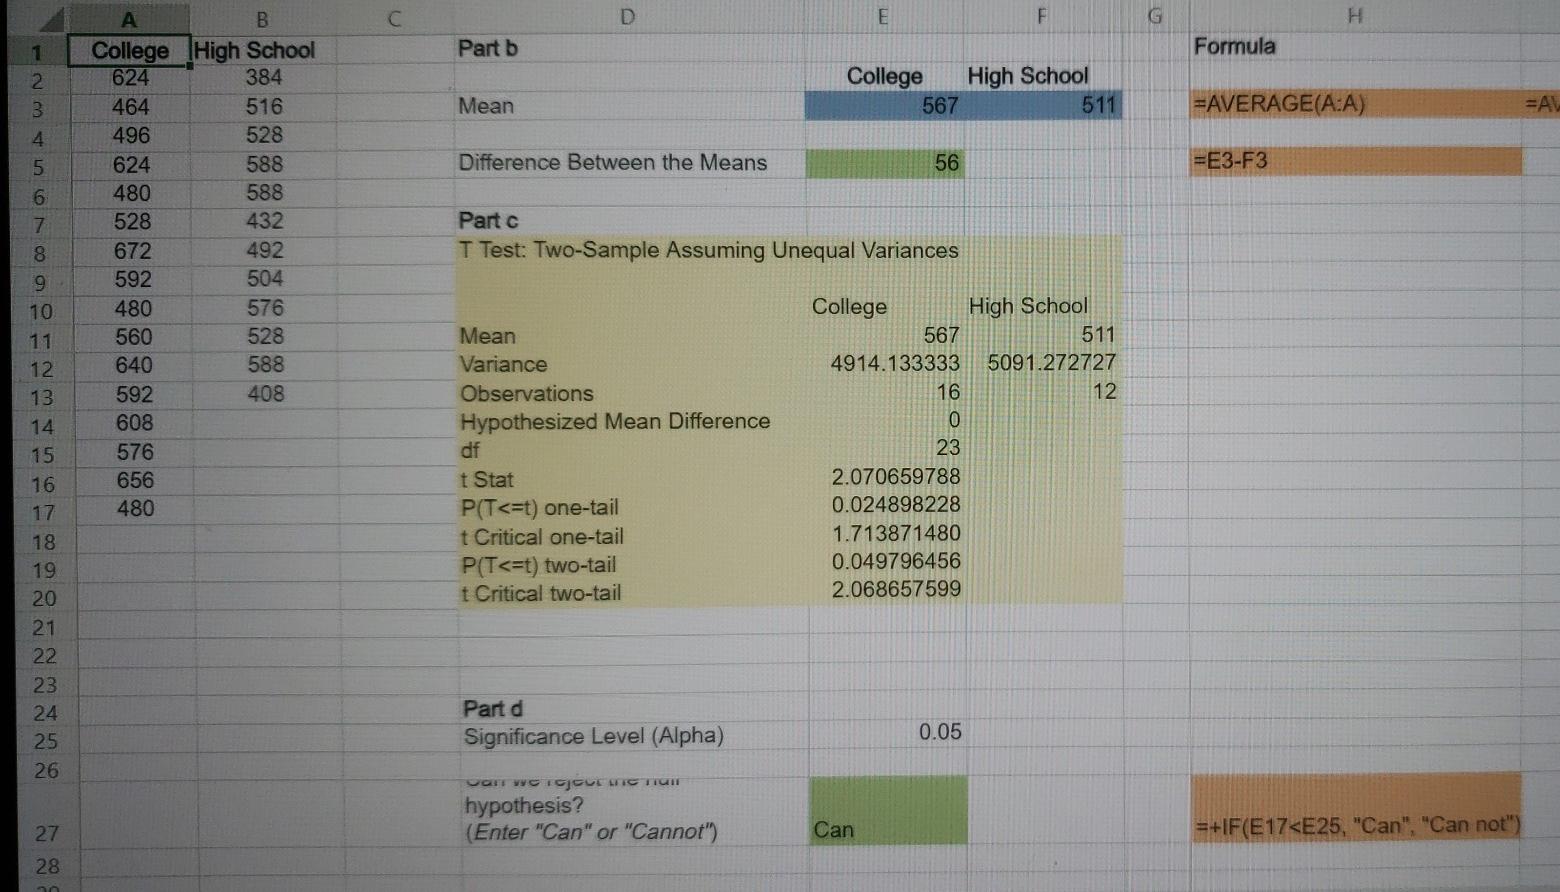Click the Significance Level (Alpha) label
The height and width of the screenshot is (892, 1560).
593,736
